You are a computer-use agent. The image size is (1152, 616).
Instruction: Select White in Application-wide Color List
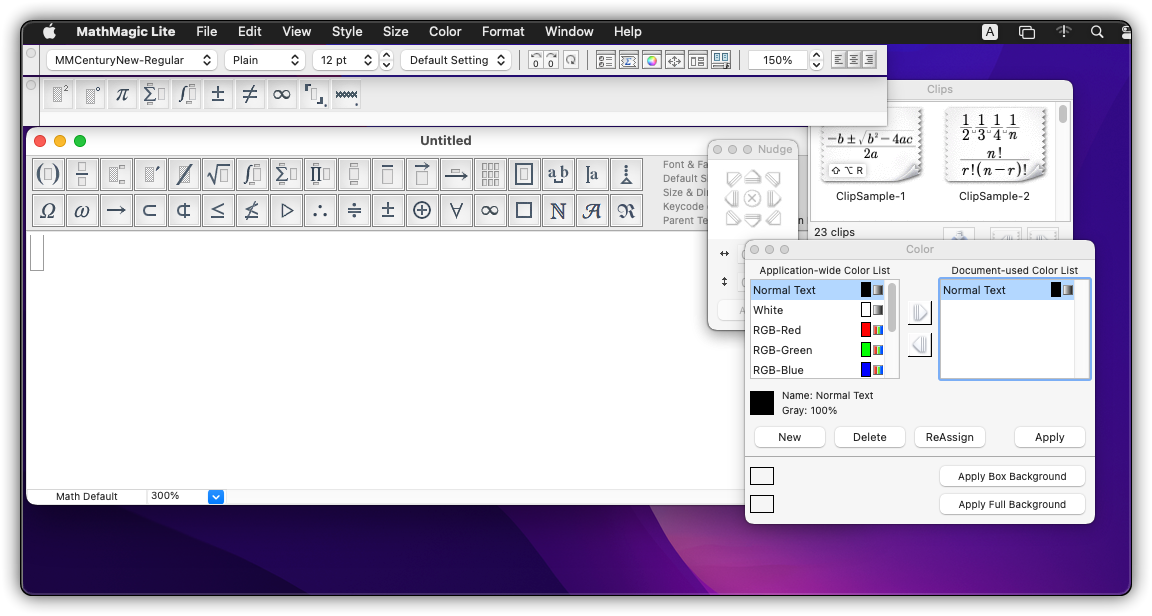[818, 310]
